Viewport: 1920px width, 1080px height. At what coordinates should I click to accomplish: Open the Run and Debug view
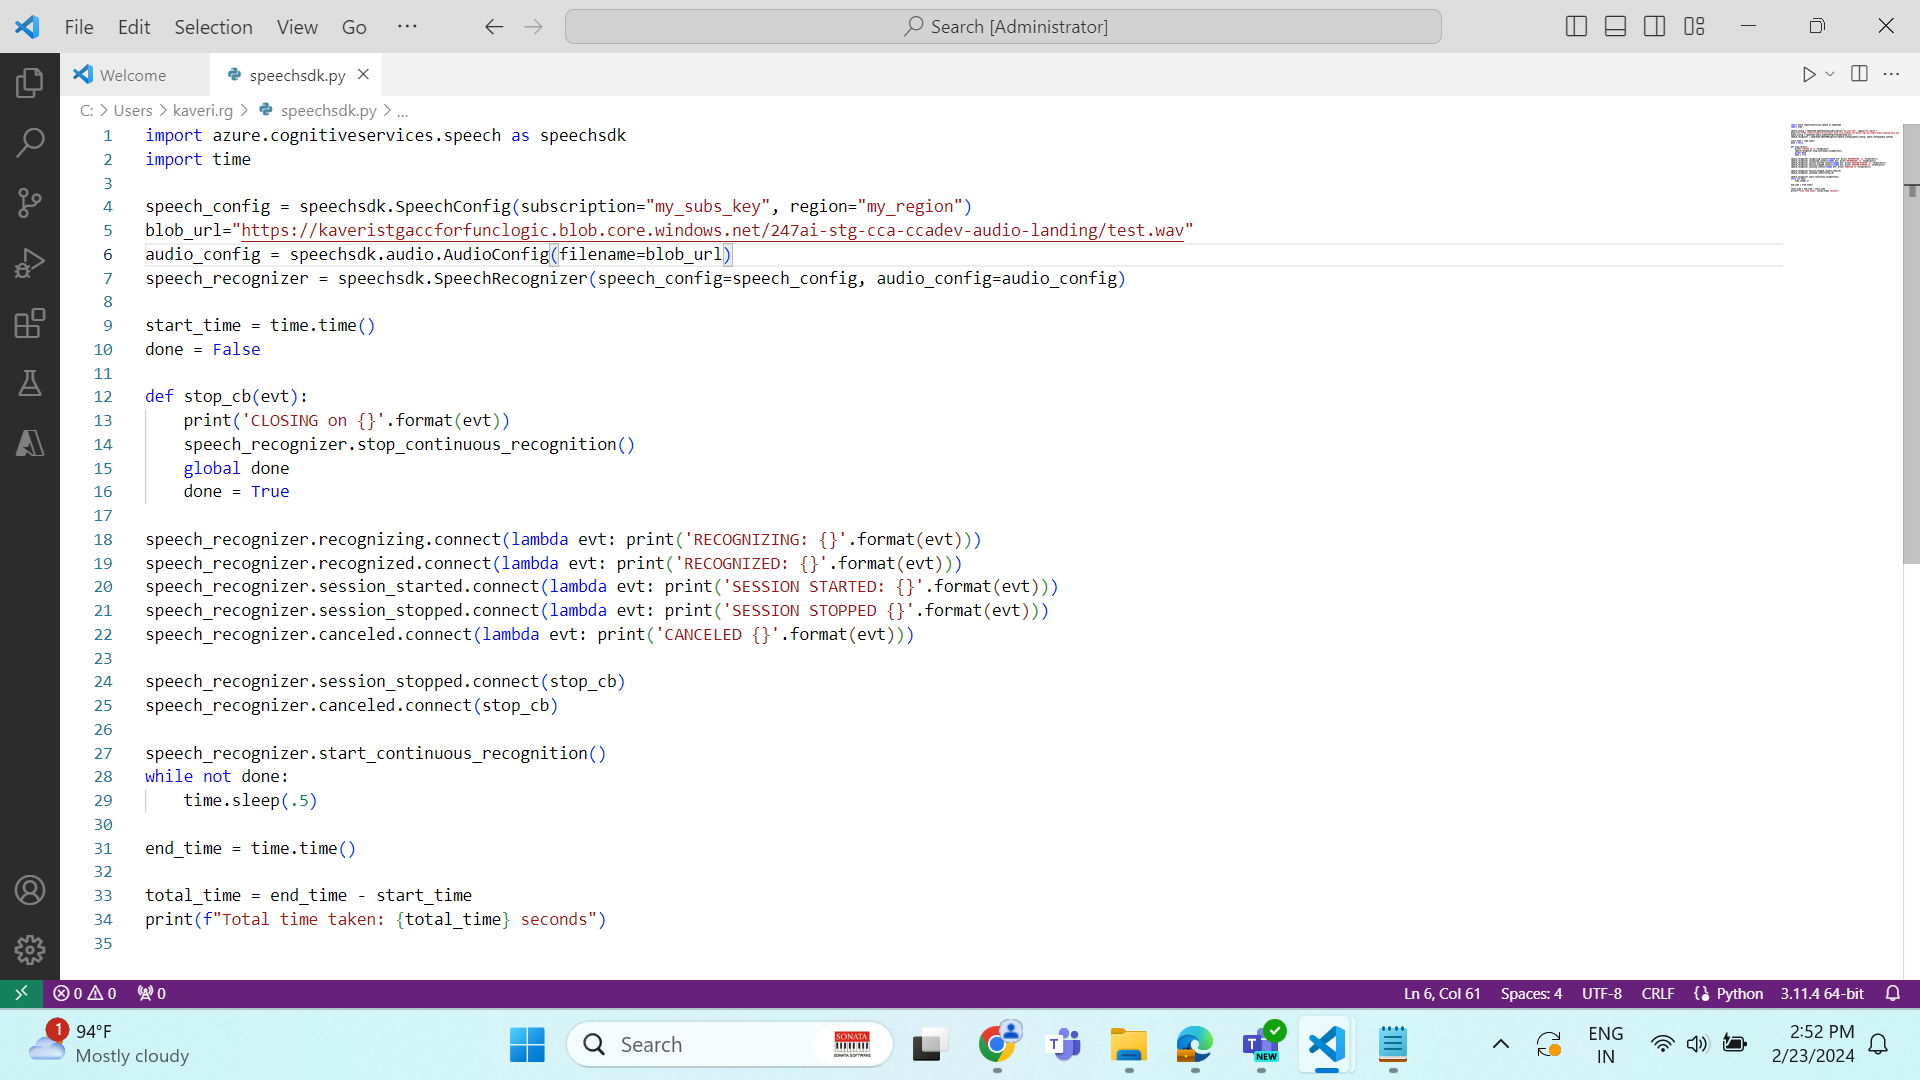[30, 263]
